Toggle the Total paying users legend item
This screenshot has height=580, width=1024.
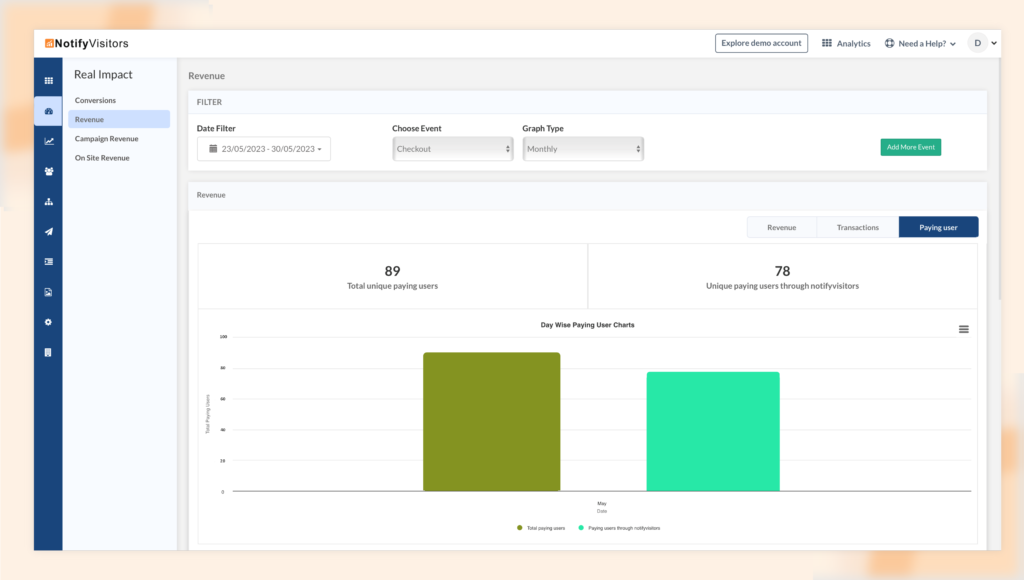pyautogui.click(x=541, y=527)
